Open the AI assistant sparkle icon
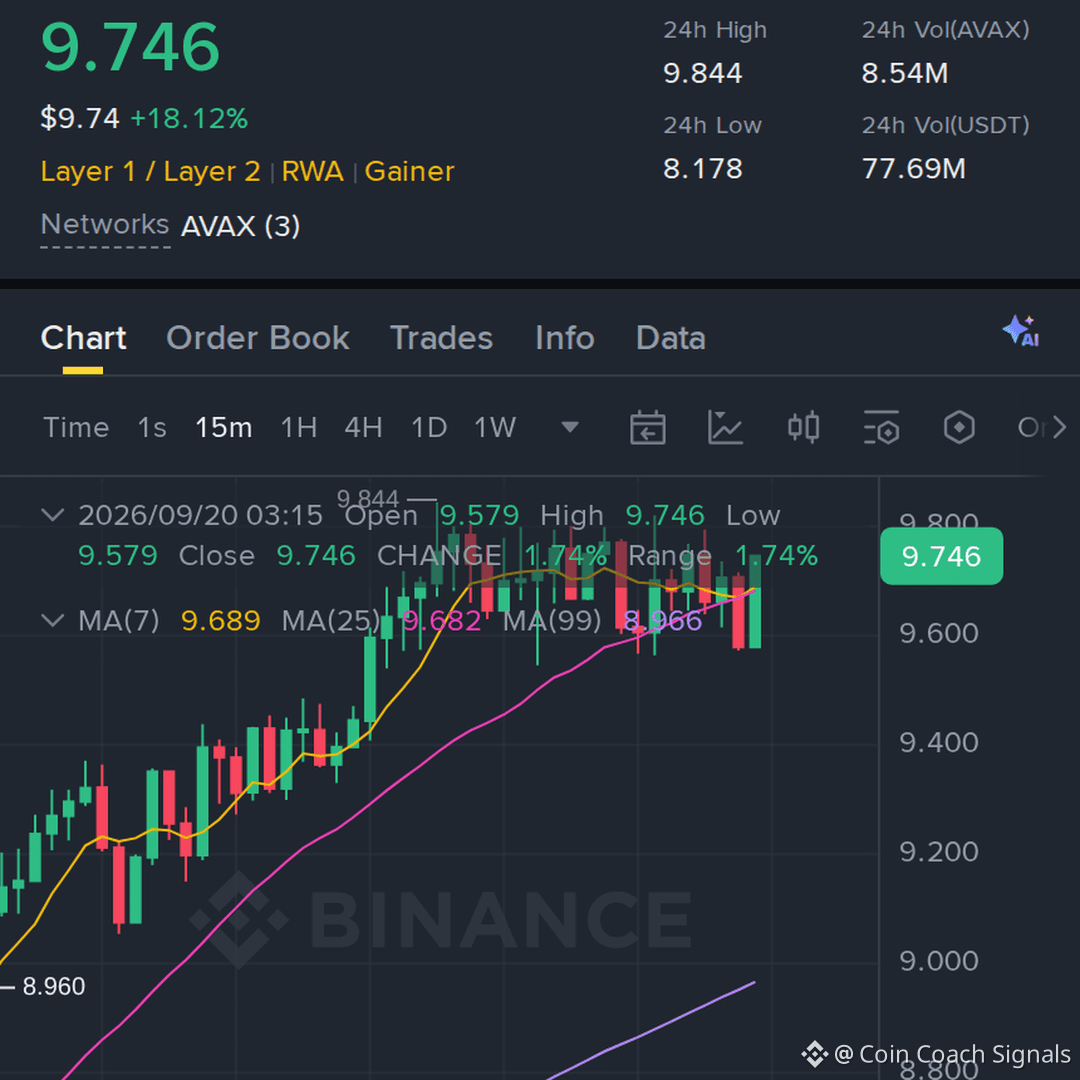The width and height of the screenshot is (1080, 1080). coord(1021,331)
